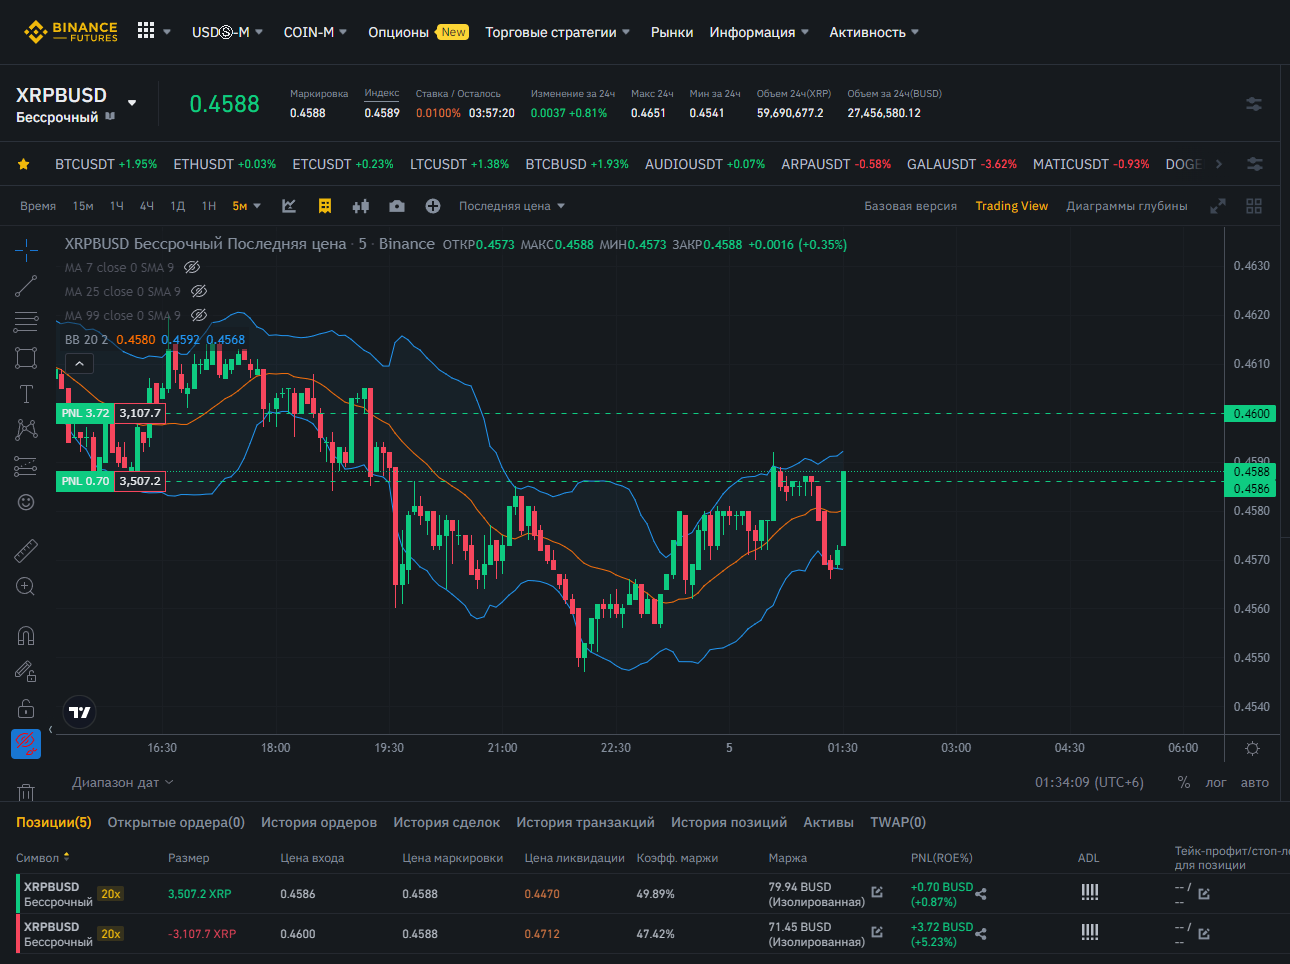Select the ruler measure tool

click(x=26, y=550)
